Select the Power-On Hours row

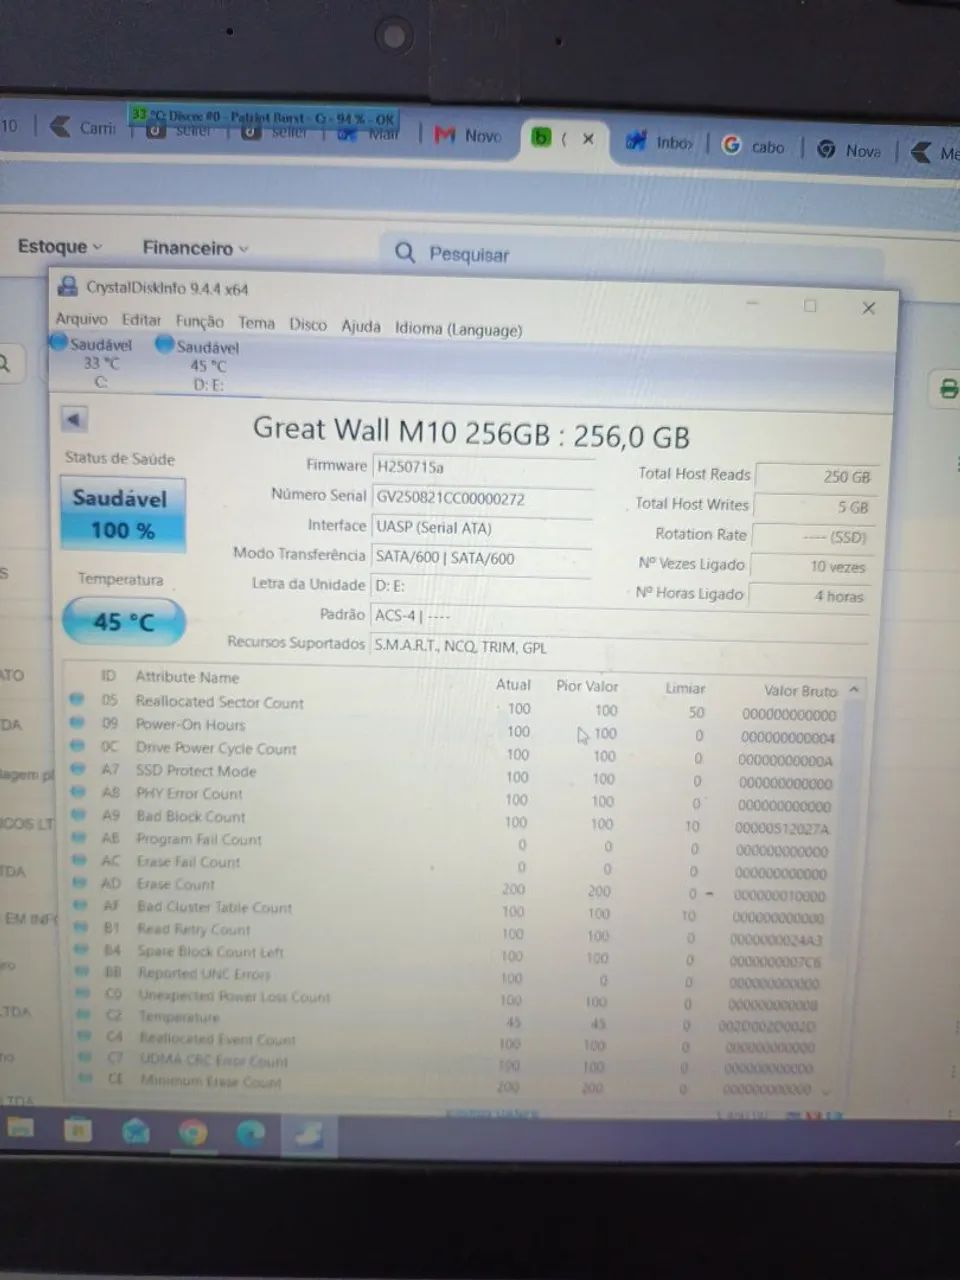tap(455, 729)
